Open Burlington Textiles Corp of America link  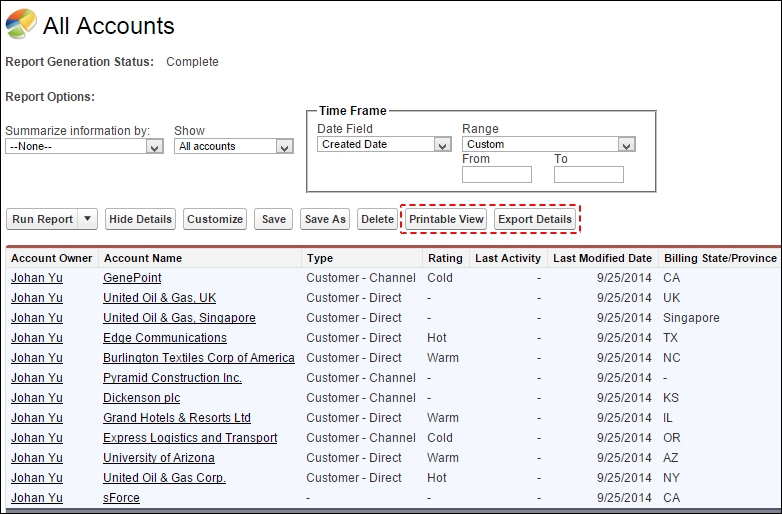198,357
